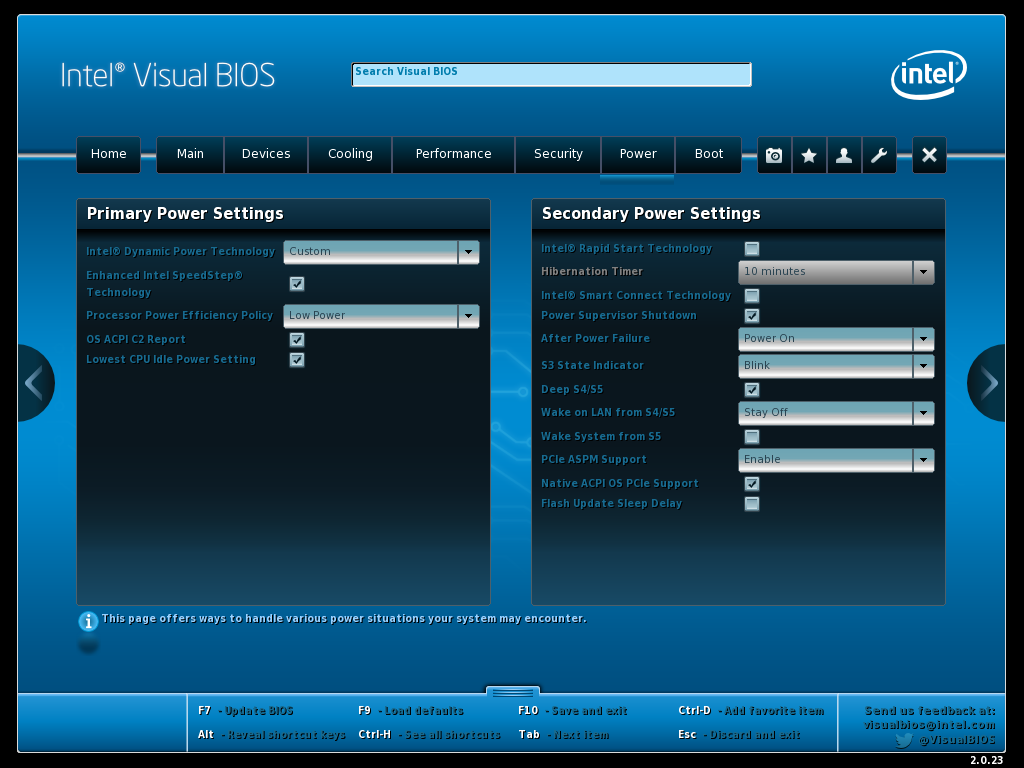Toggle Lowest CPU Idle Power Setting checkbox

(x=297, y=360)
